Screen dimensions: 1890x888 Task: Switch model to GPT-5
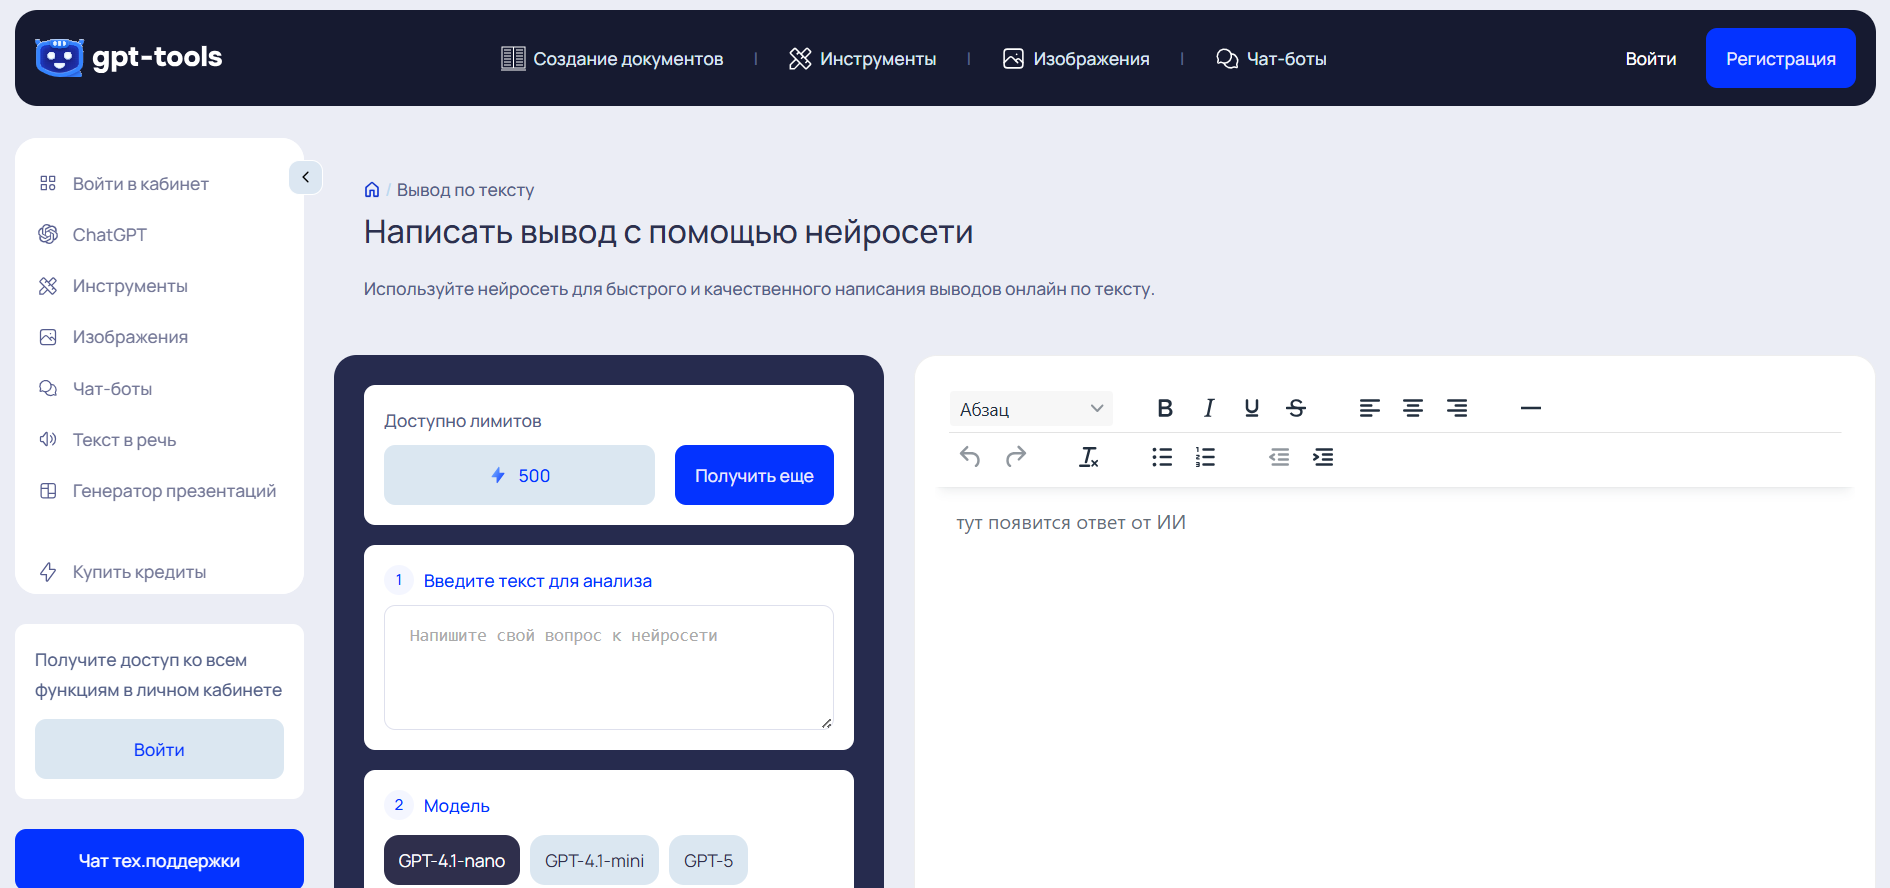pos(708,860)
